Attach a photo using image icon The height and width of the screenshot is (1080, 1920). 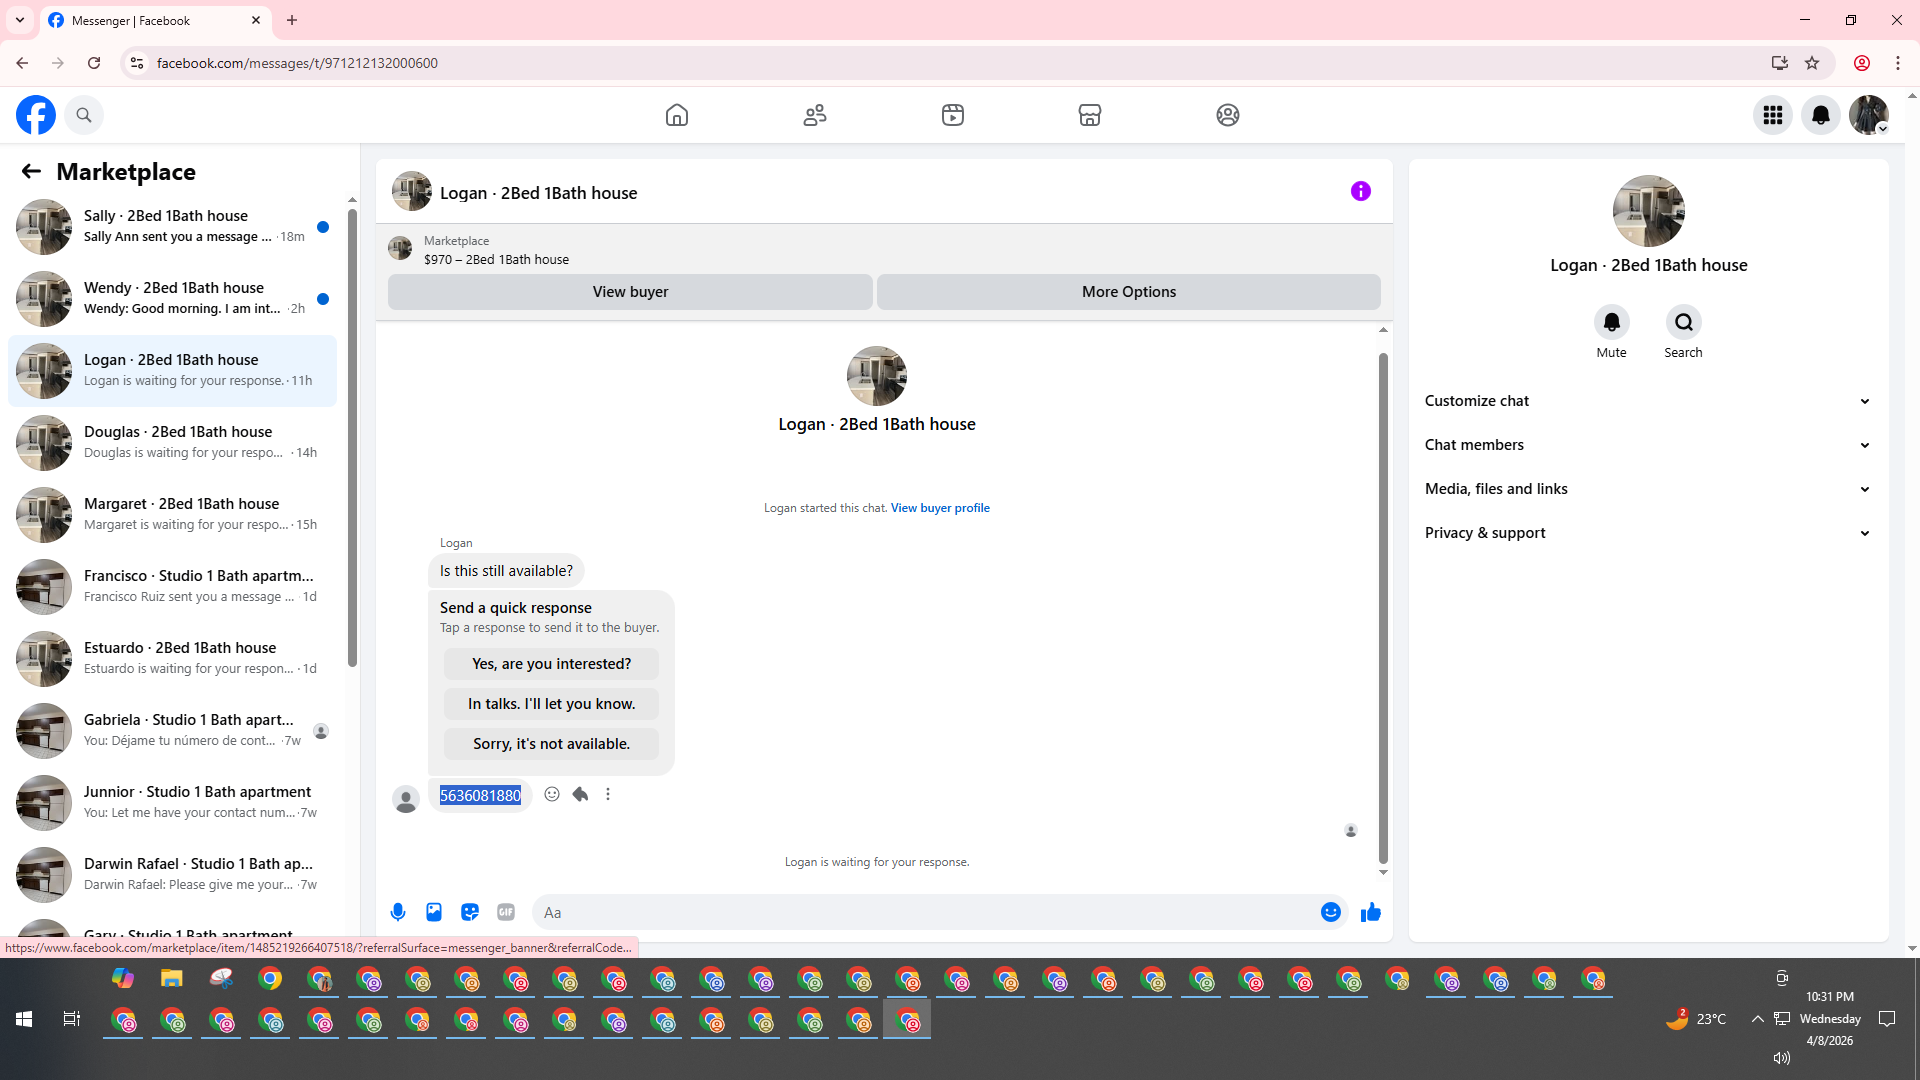[x=434, y=912]
